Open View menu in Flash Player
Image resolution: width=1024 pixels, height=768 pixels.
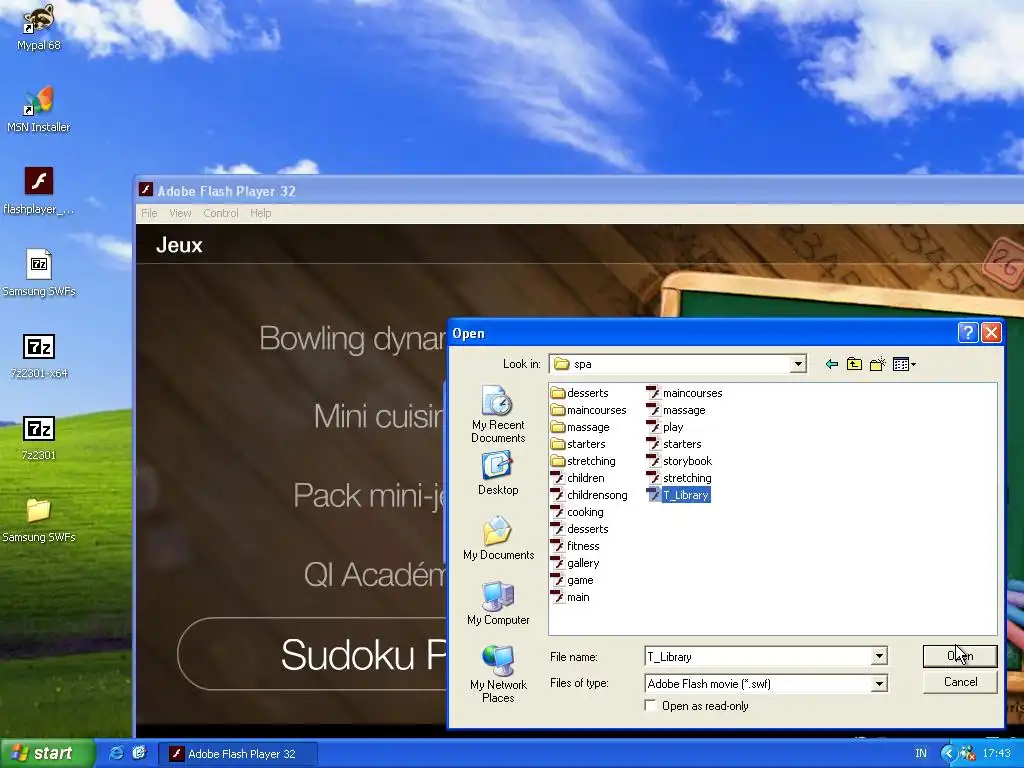click(180, 213)
